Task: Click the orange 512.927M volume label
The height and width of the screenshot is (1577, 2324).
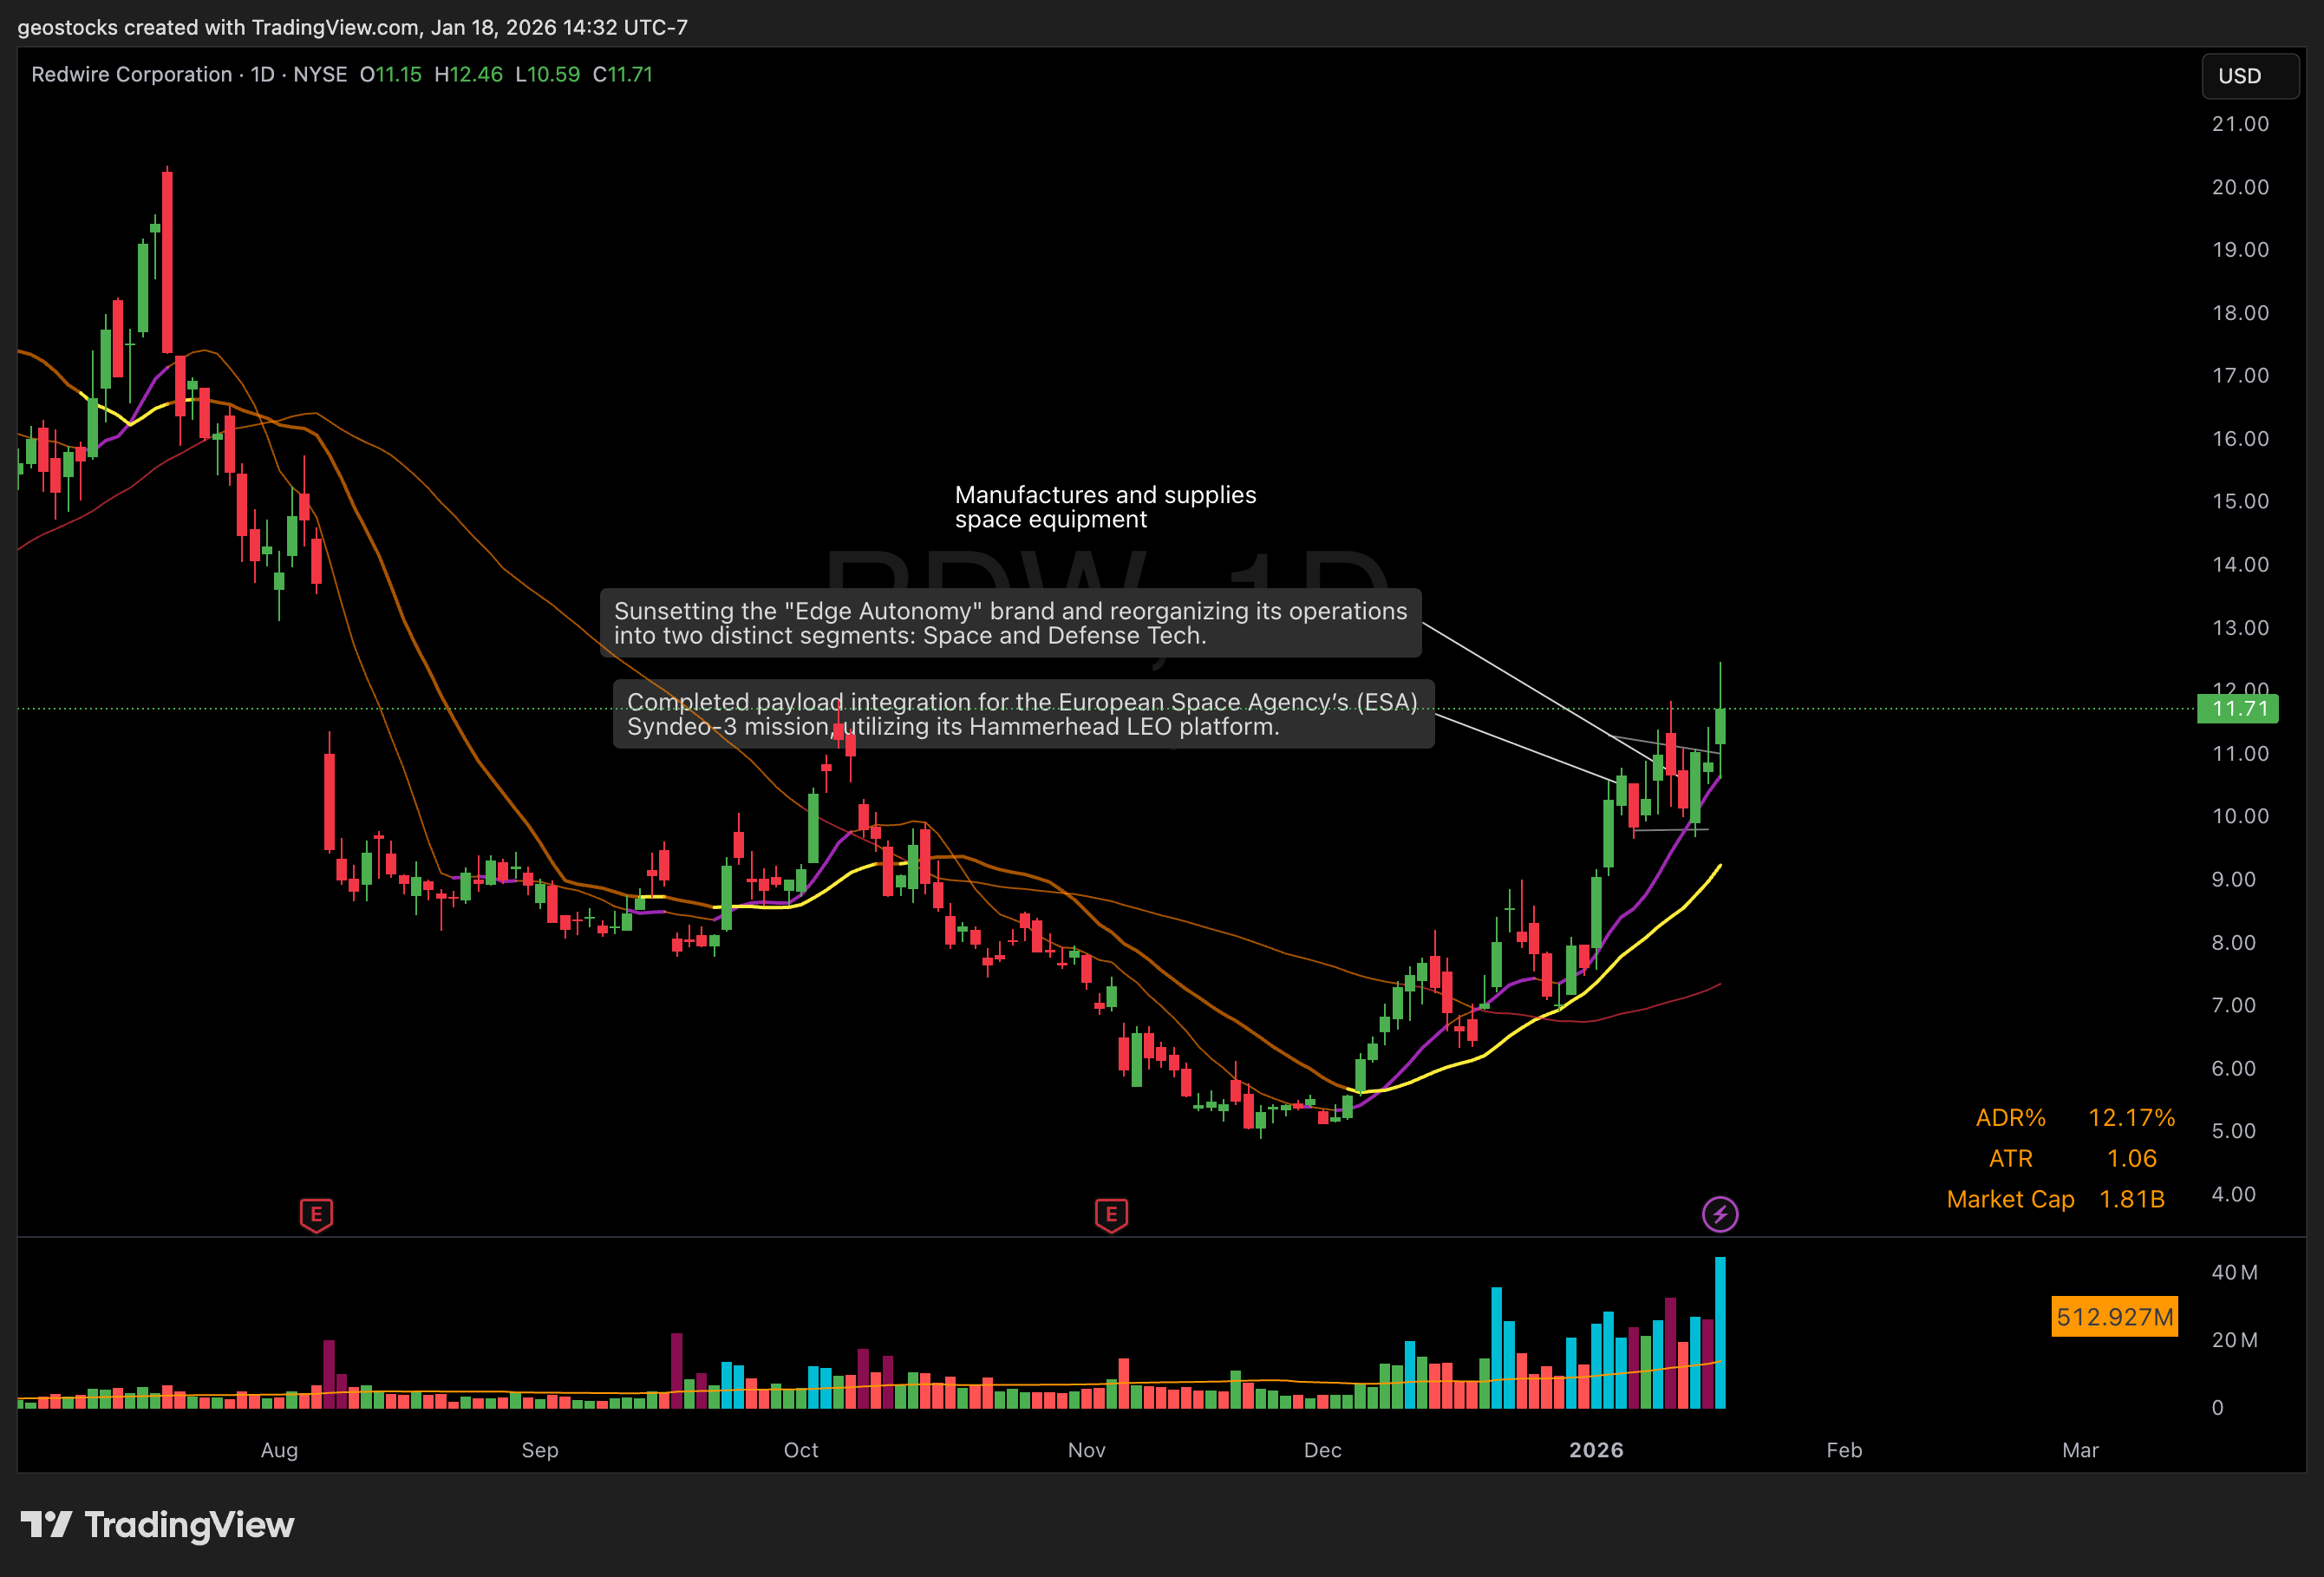Action: 2113,1316
